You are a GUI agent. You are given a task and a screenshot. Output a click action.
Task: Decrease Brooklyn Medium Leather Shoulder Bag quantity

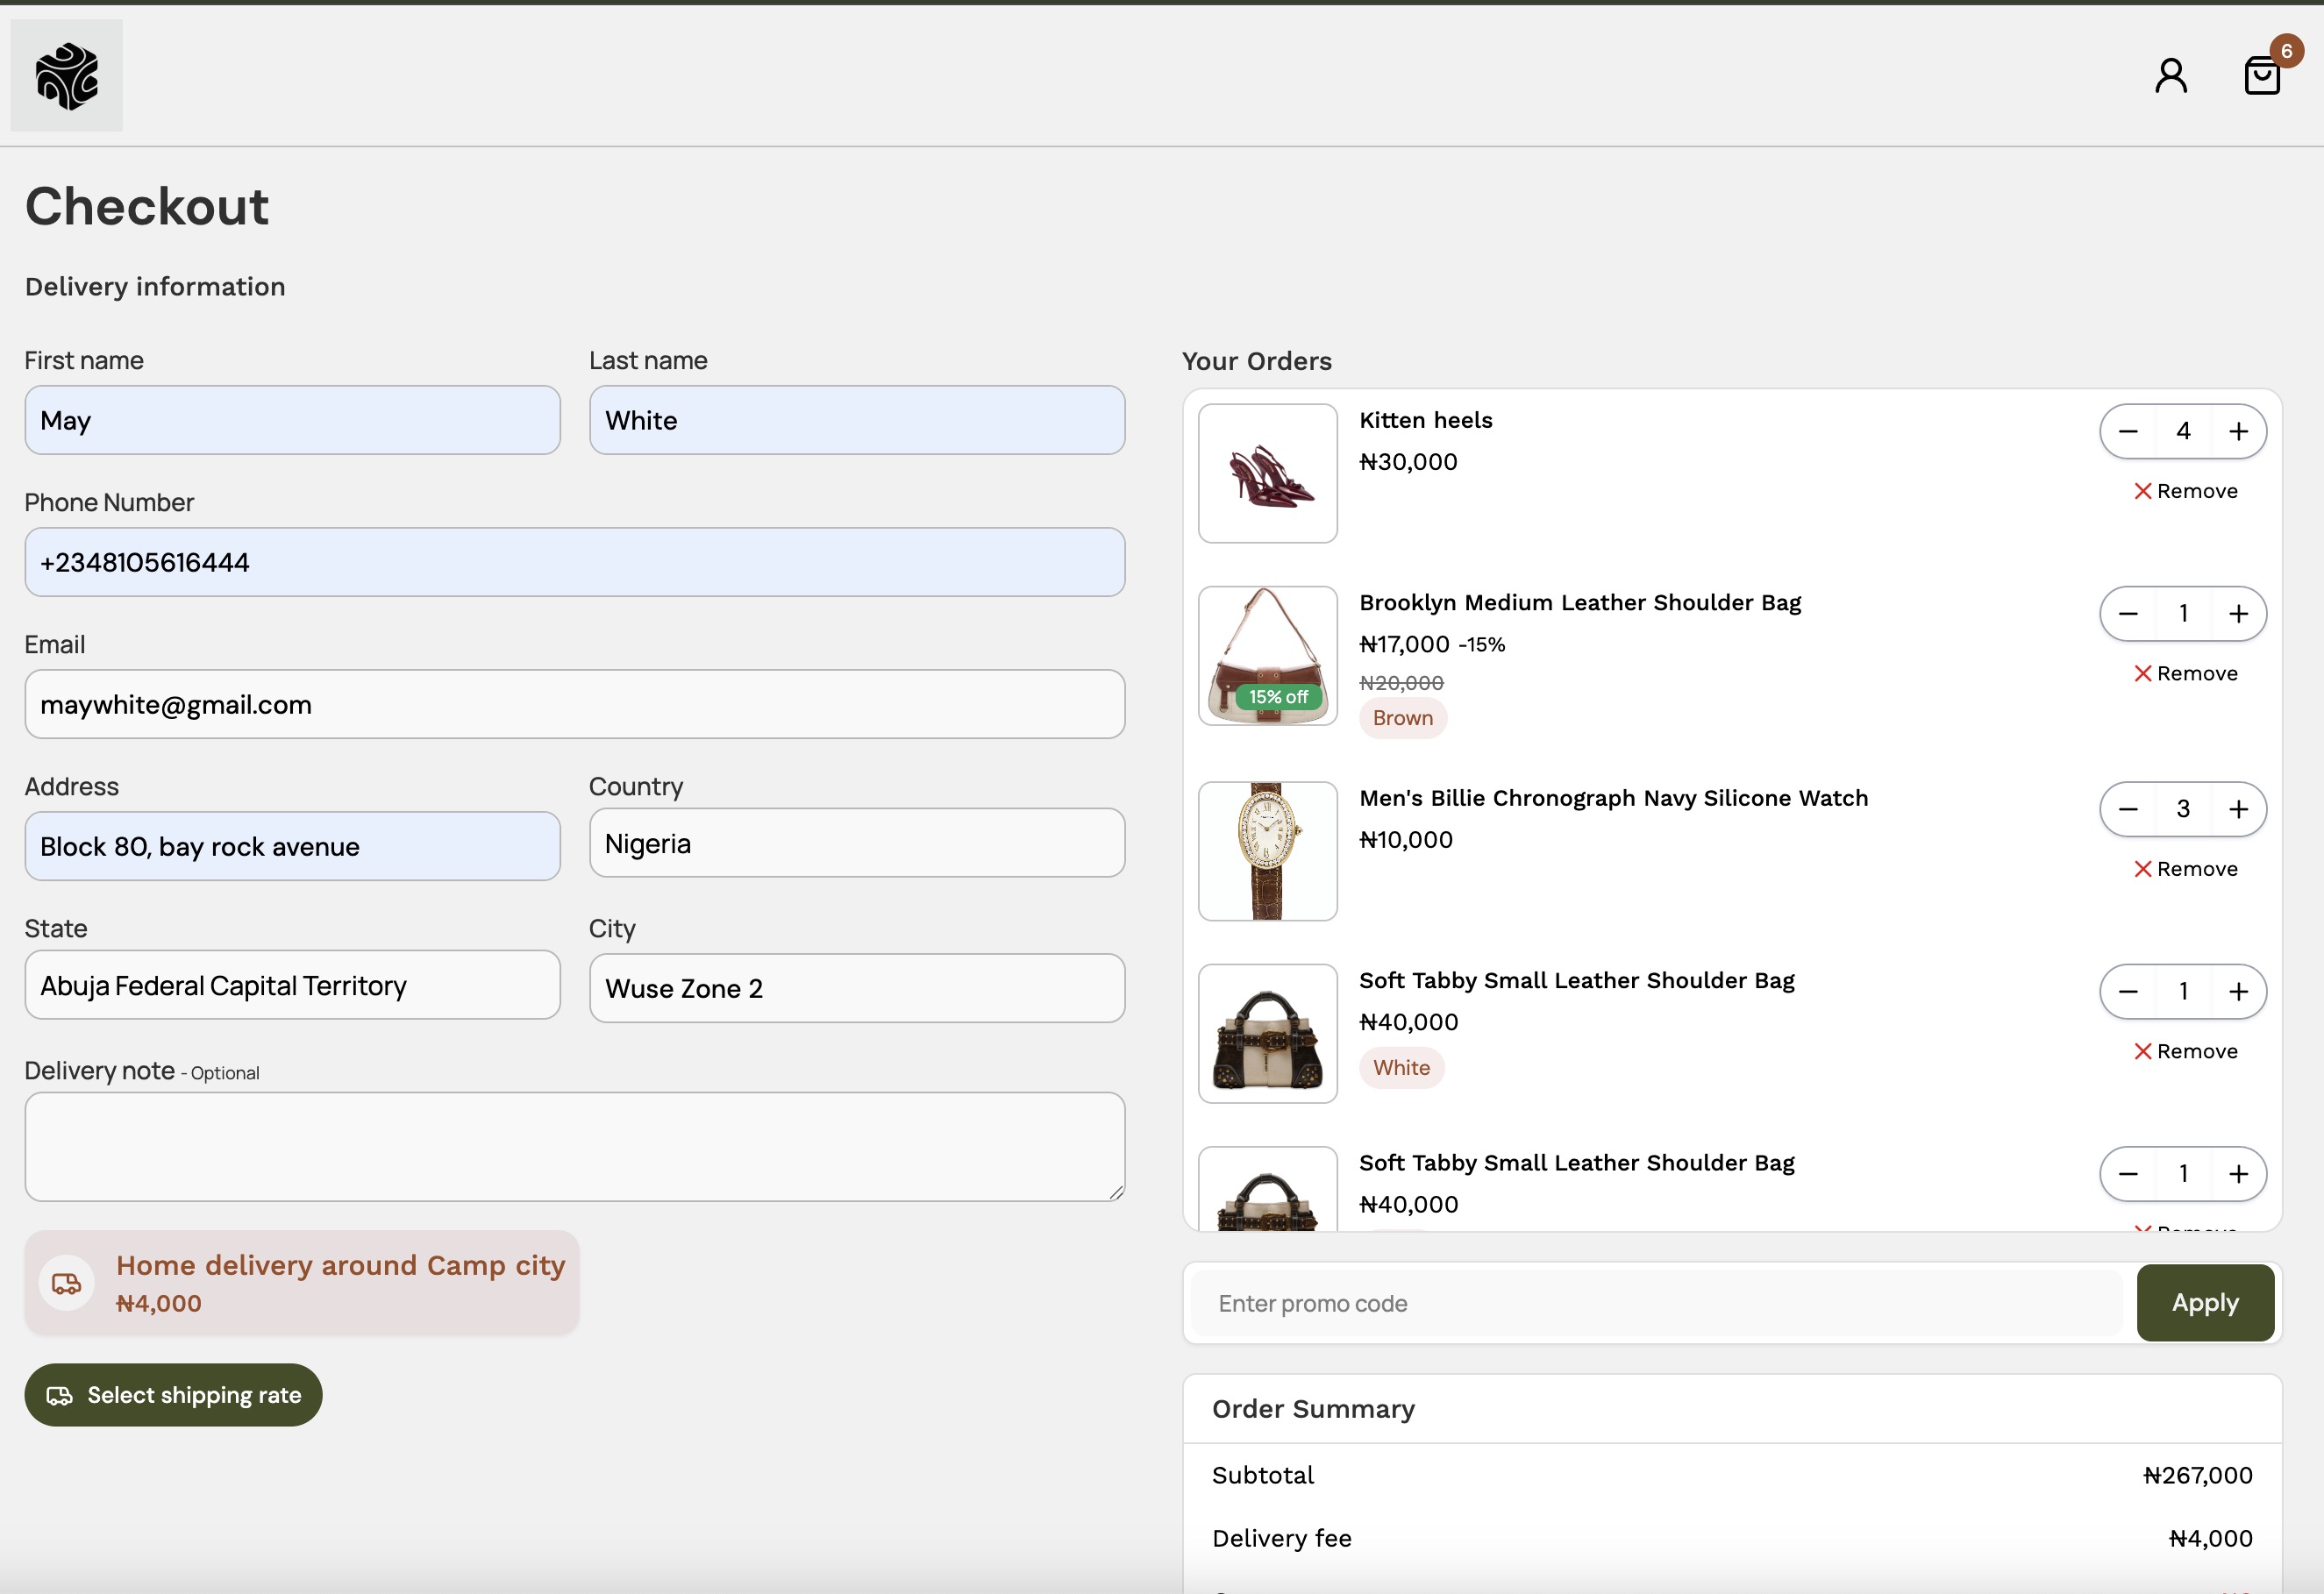pos(2128,613)
